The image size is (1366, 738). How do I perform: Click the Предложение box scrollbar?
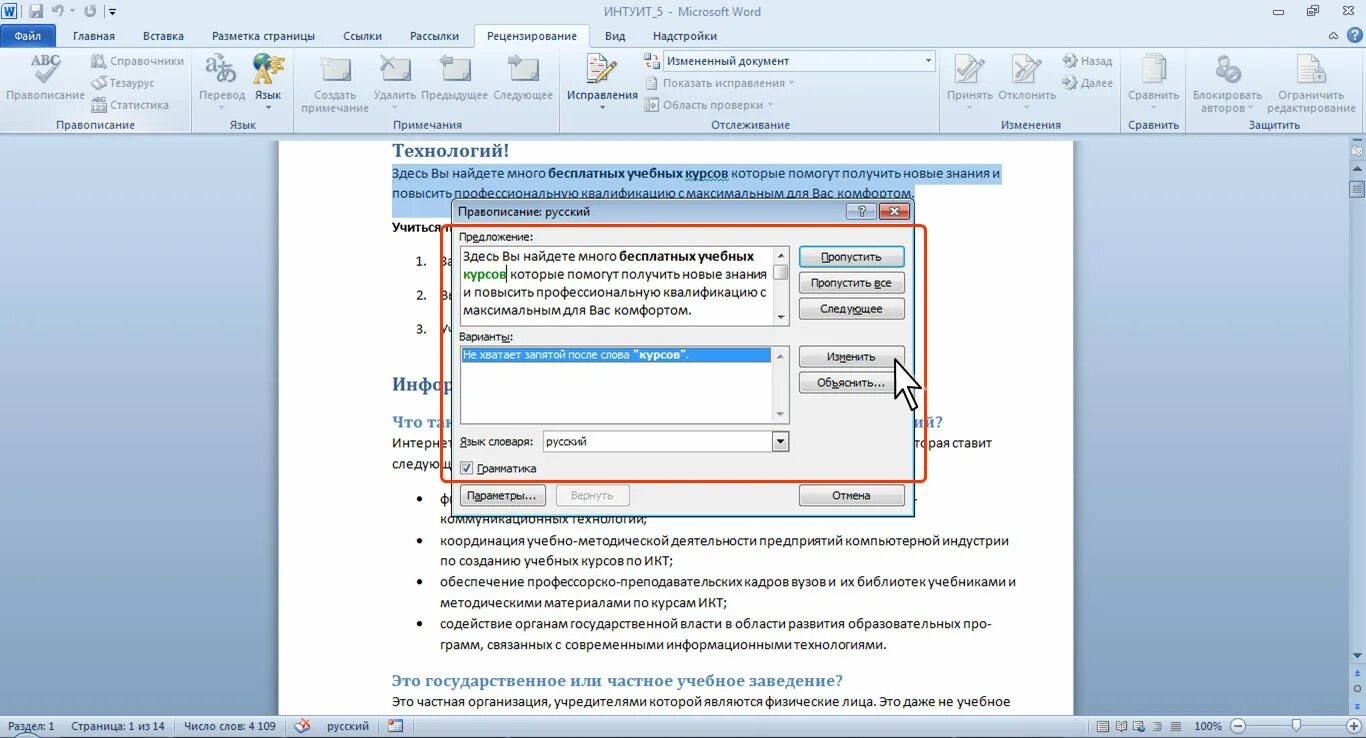781,285
